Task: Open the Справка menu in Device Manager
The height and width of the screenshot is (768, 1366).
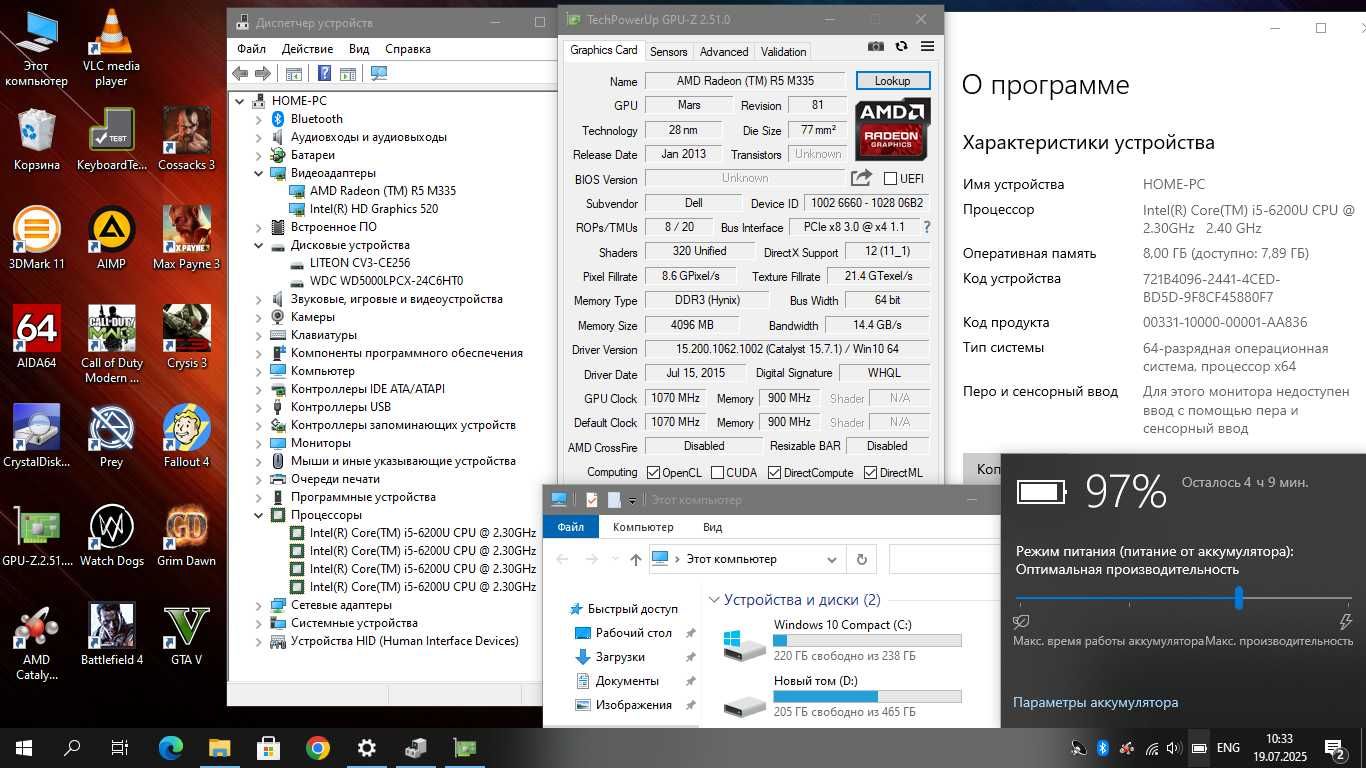Action: pos(407,48)
